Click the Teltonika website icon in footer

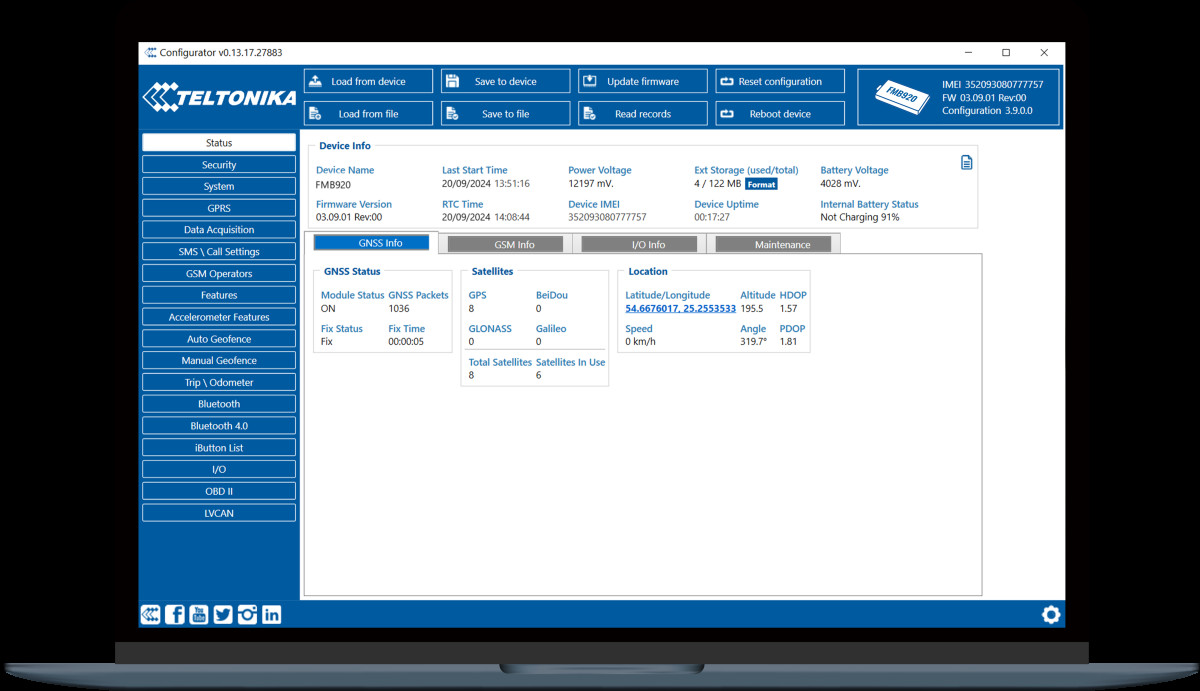[150, 615]
